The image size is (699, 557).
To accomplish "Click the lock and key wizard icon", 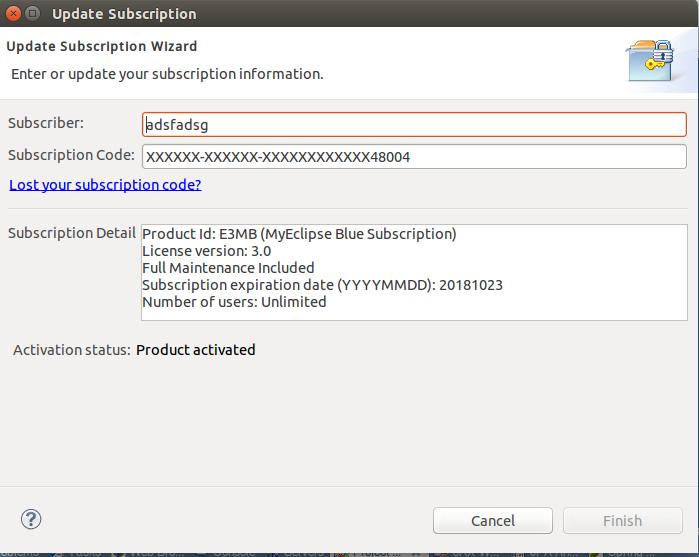I will pyautogui.click(x=650, y=61).
